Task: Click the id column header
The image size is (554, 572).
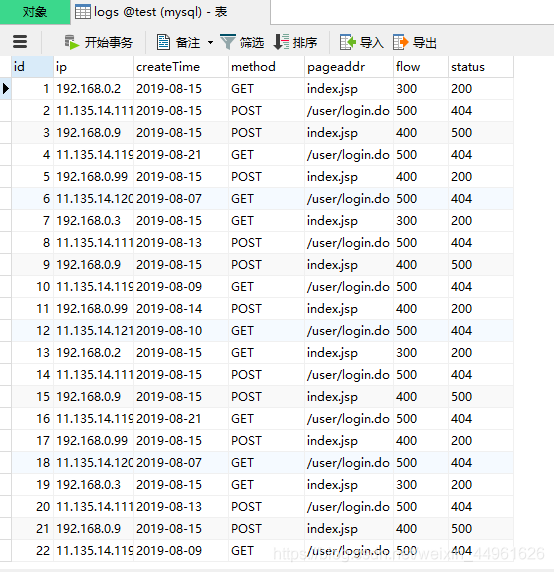Action: (x=32, y=67)
